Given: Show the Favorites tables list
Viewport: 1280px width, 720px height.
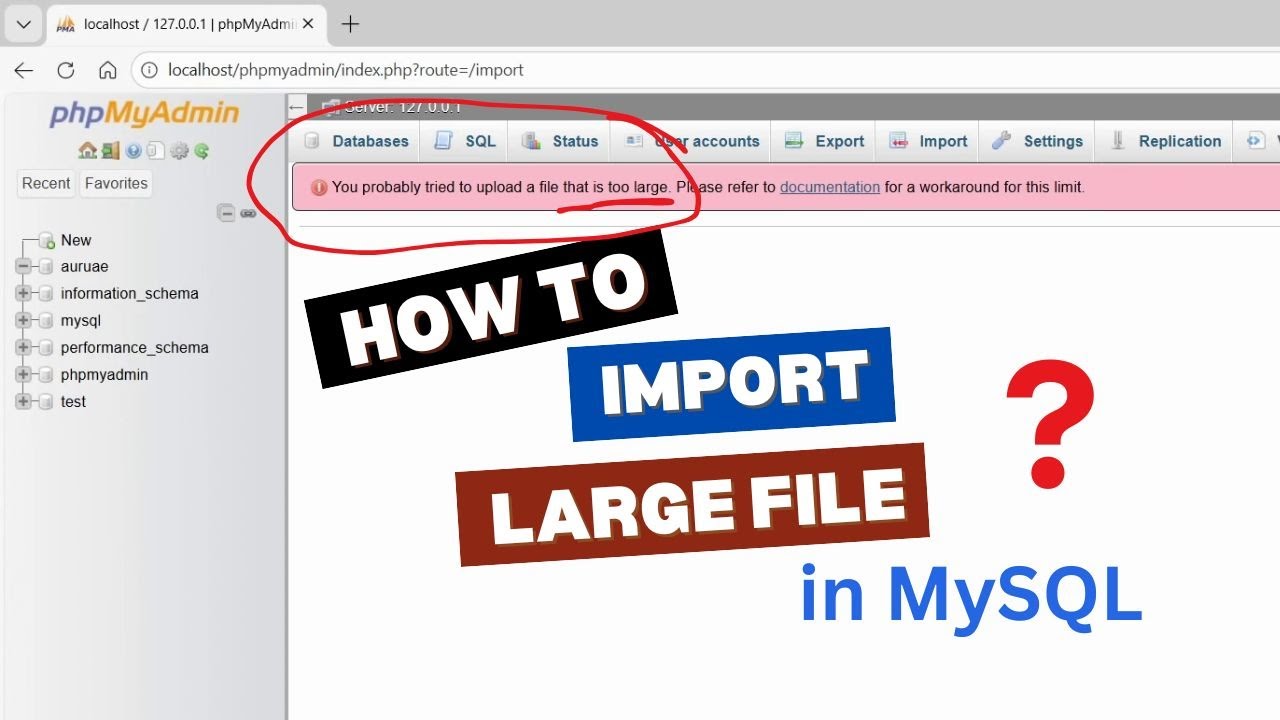Looking at the screenshot, I should pyautogui.click(x=116, y=183).
